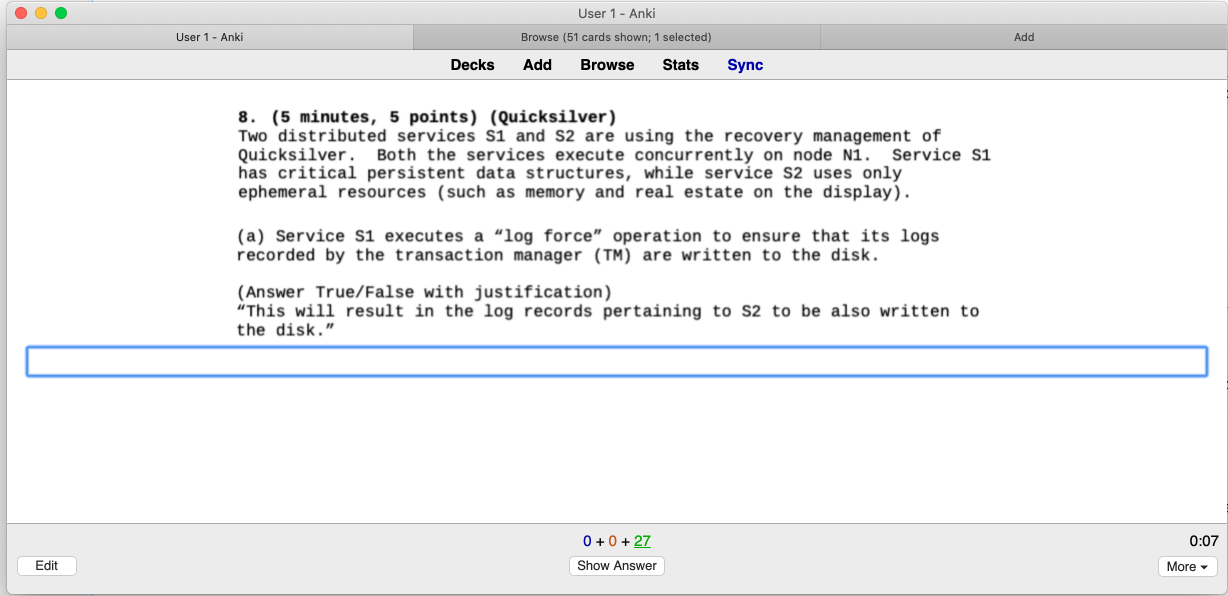Image resolution: width=1228 pixels, height=596 pixels.
Task: Click the line starting 'ephemeral resources'
Action: point(574,192)
